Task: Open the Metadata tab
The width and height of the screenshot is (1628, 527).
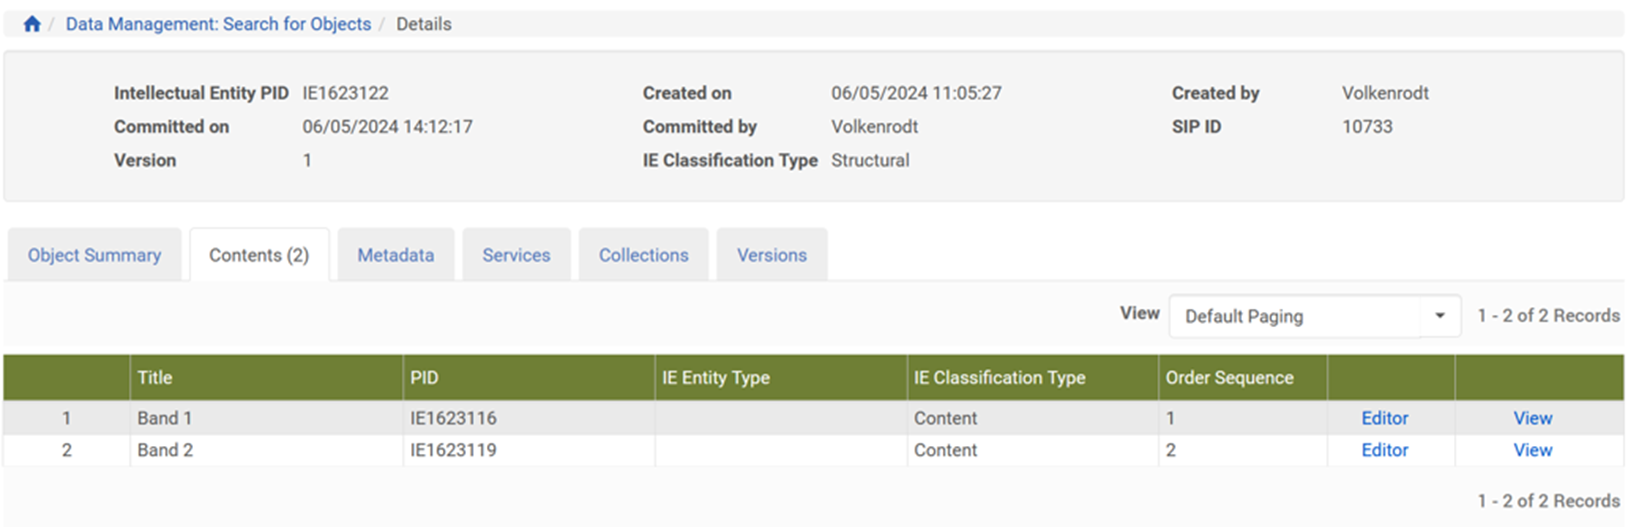Action: tap(396, 255)
